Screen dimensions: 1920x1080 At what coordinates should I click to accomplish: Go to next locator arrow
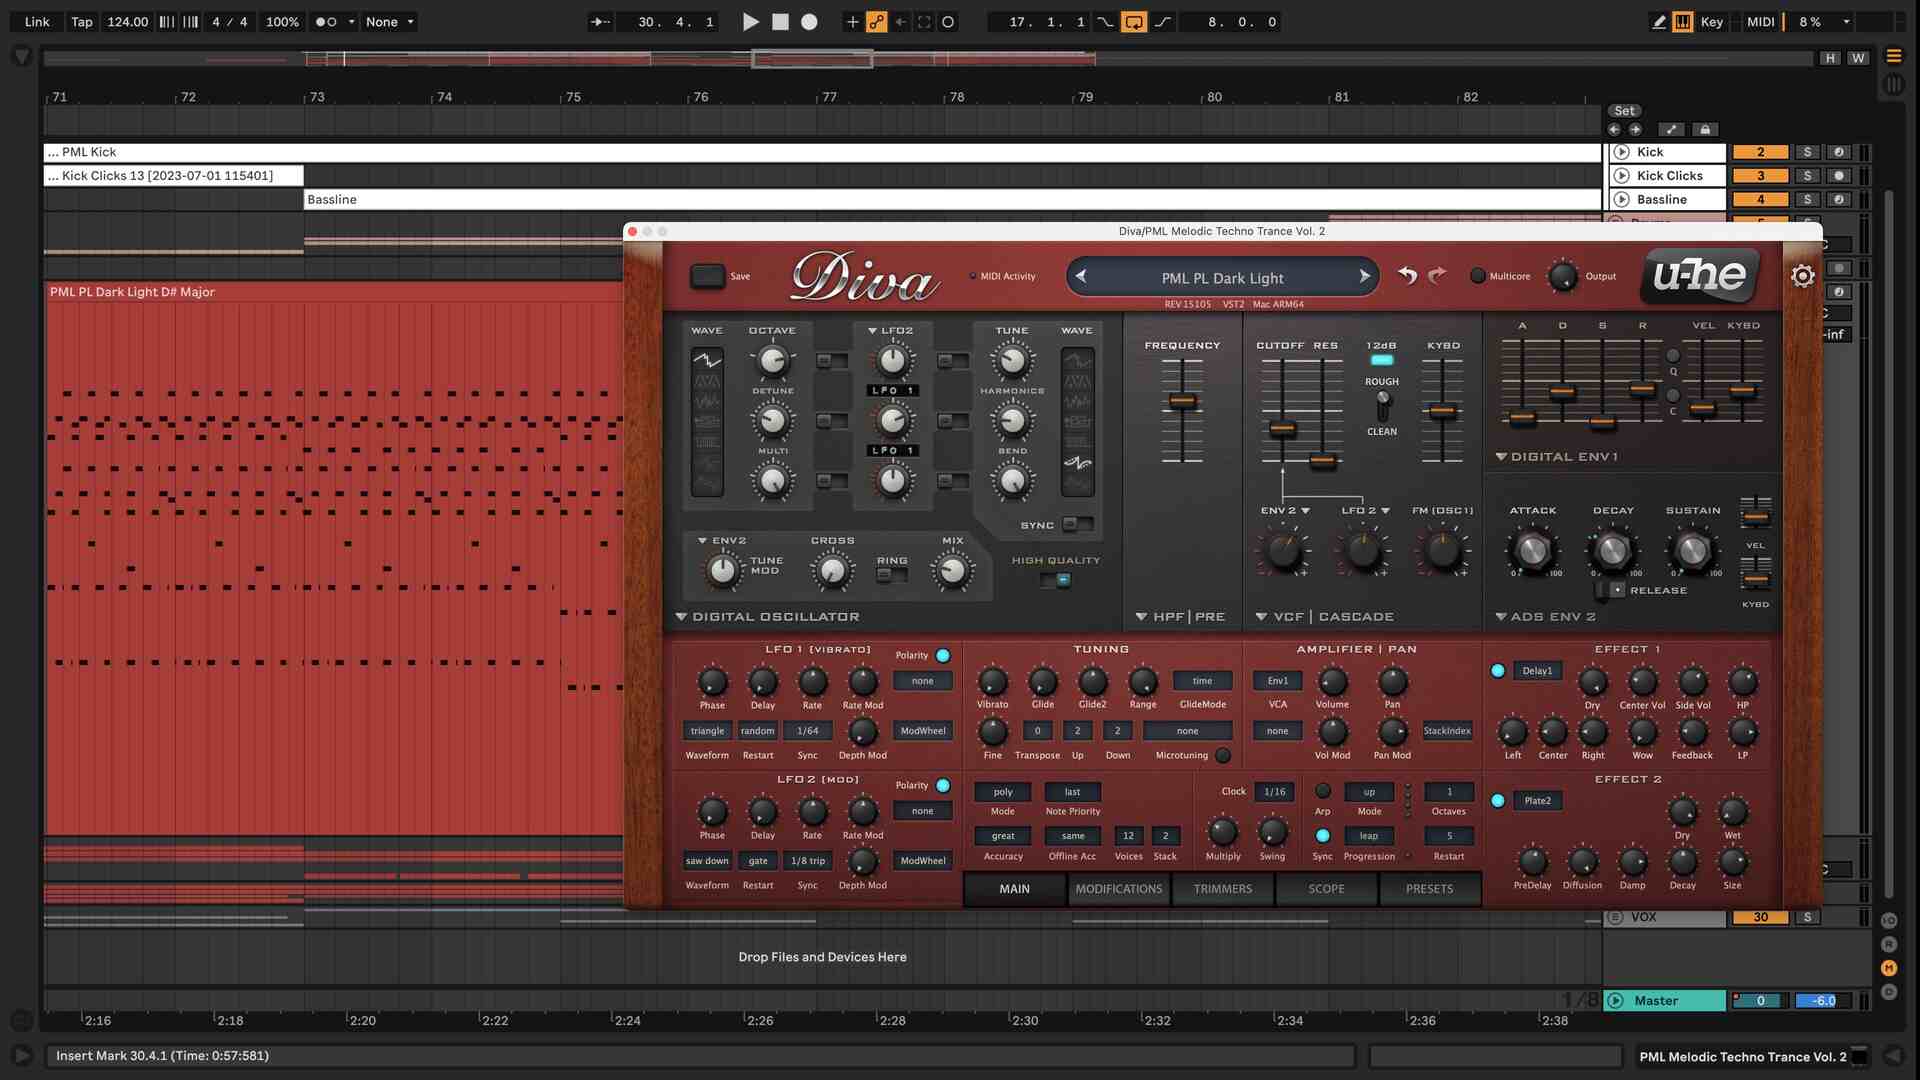pyautogui.click(x=1635, y=129)
